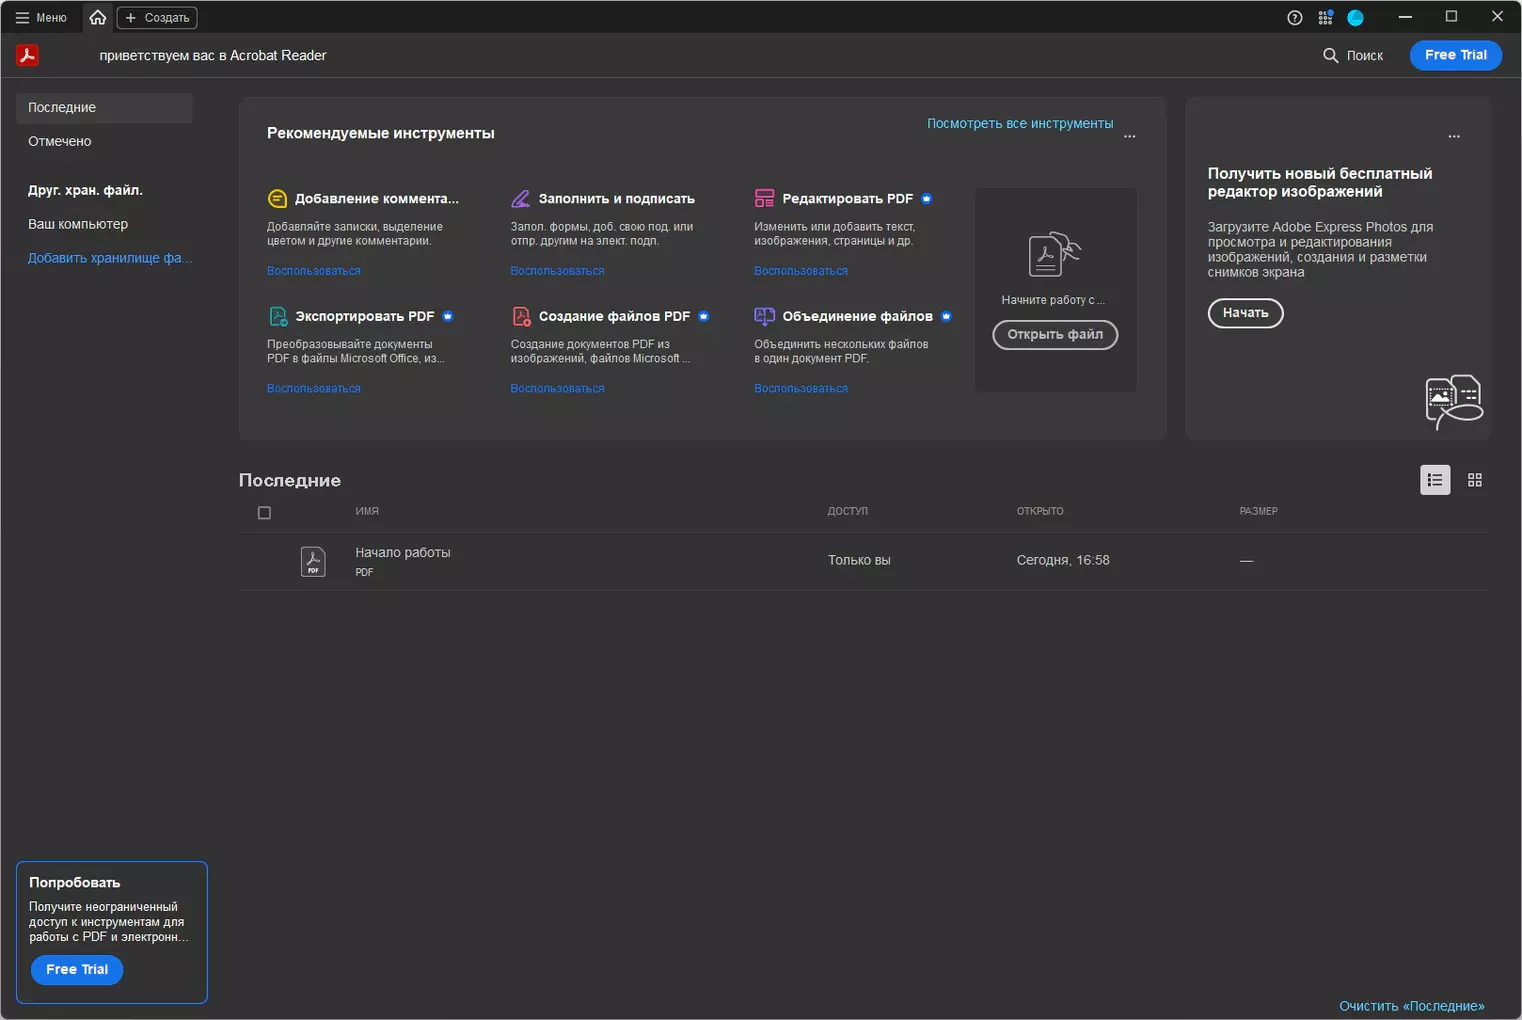Click Объединение файлов tool title
Screen dimensions: 1522x1020
pos(857,316)
